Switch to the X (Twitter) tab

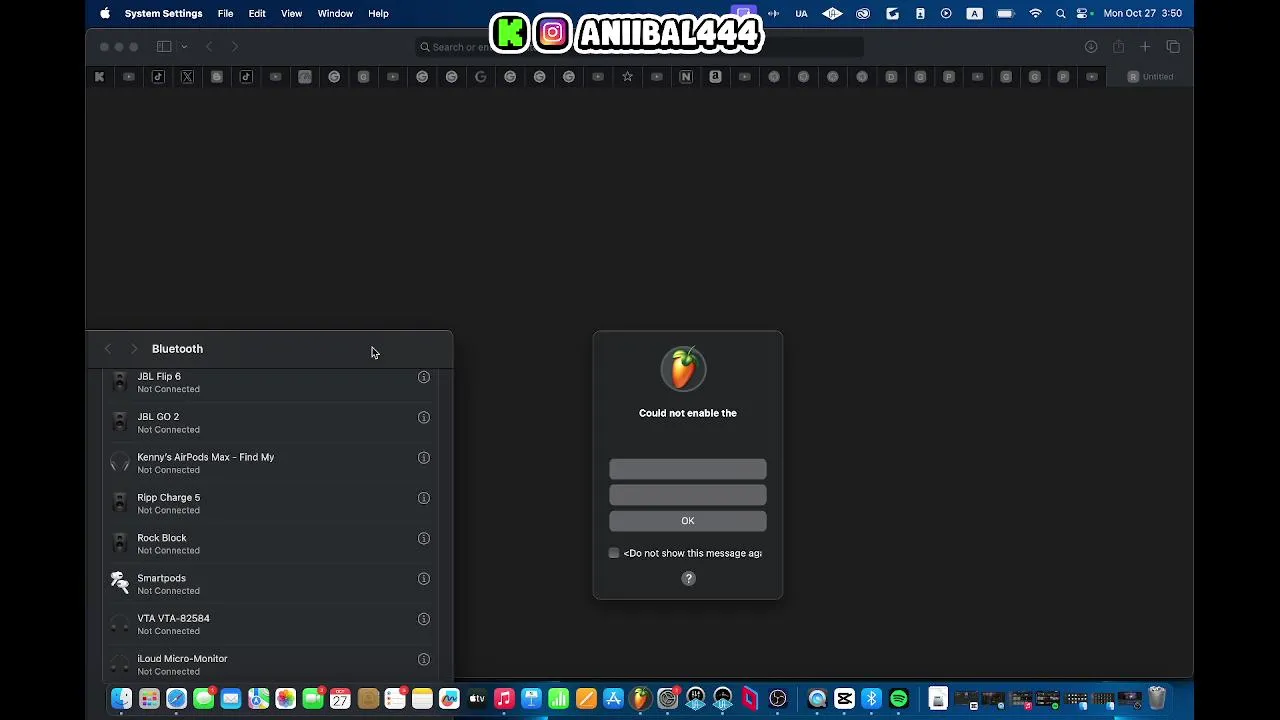click(187, 77)
